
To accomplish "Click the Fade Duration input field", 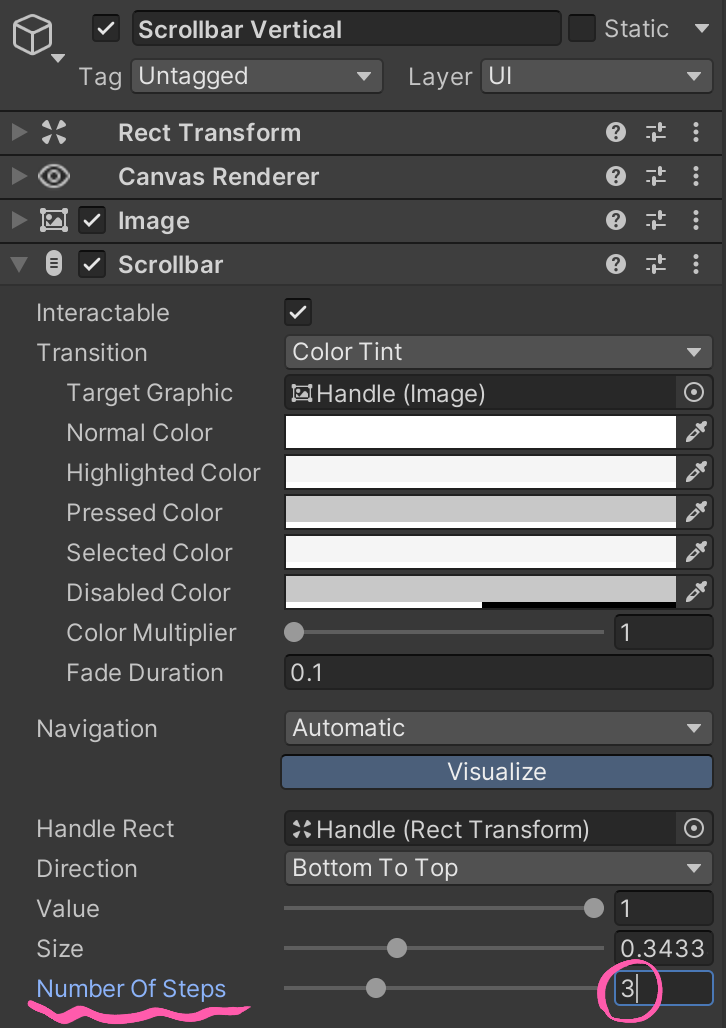I will coord(497,673).
